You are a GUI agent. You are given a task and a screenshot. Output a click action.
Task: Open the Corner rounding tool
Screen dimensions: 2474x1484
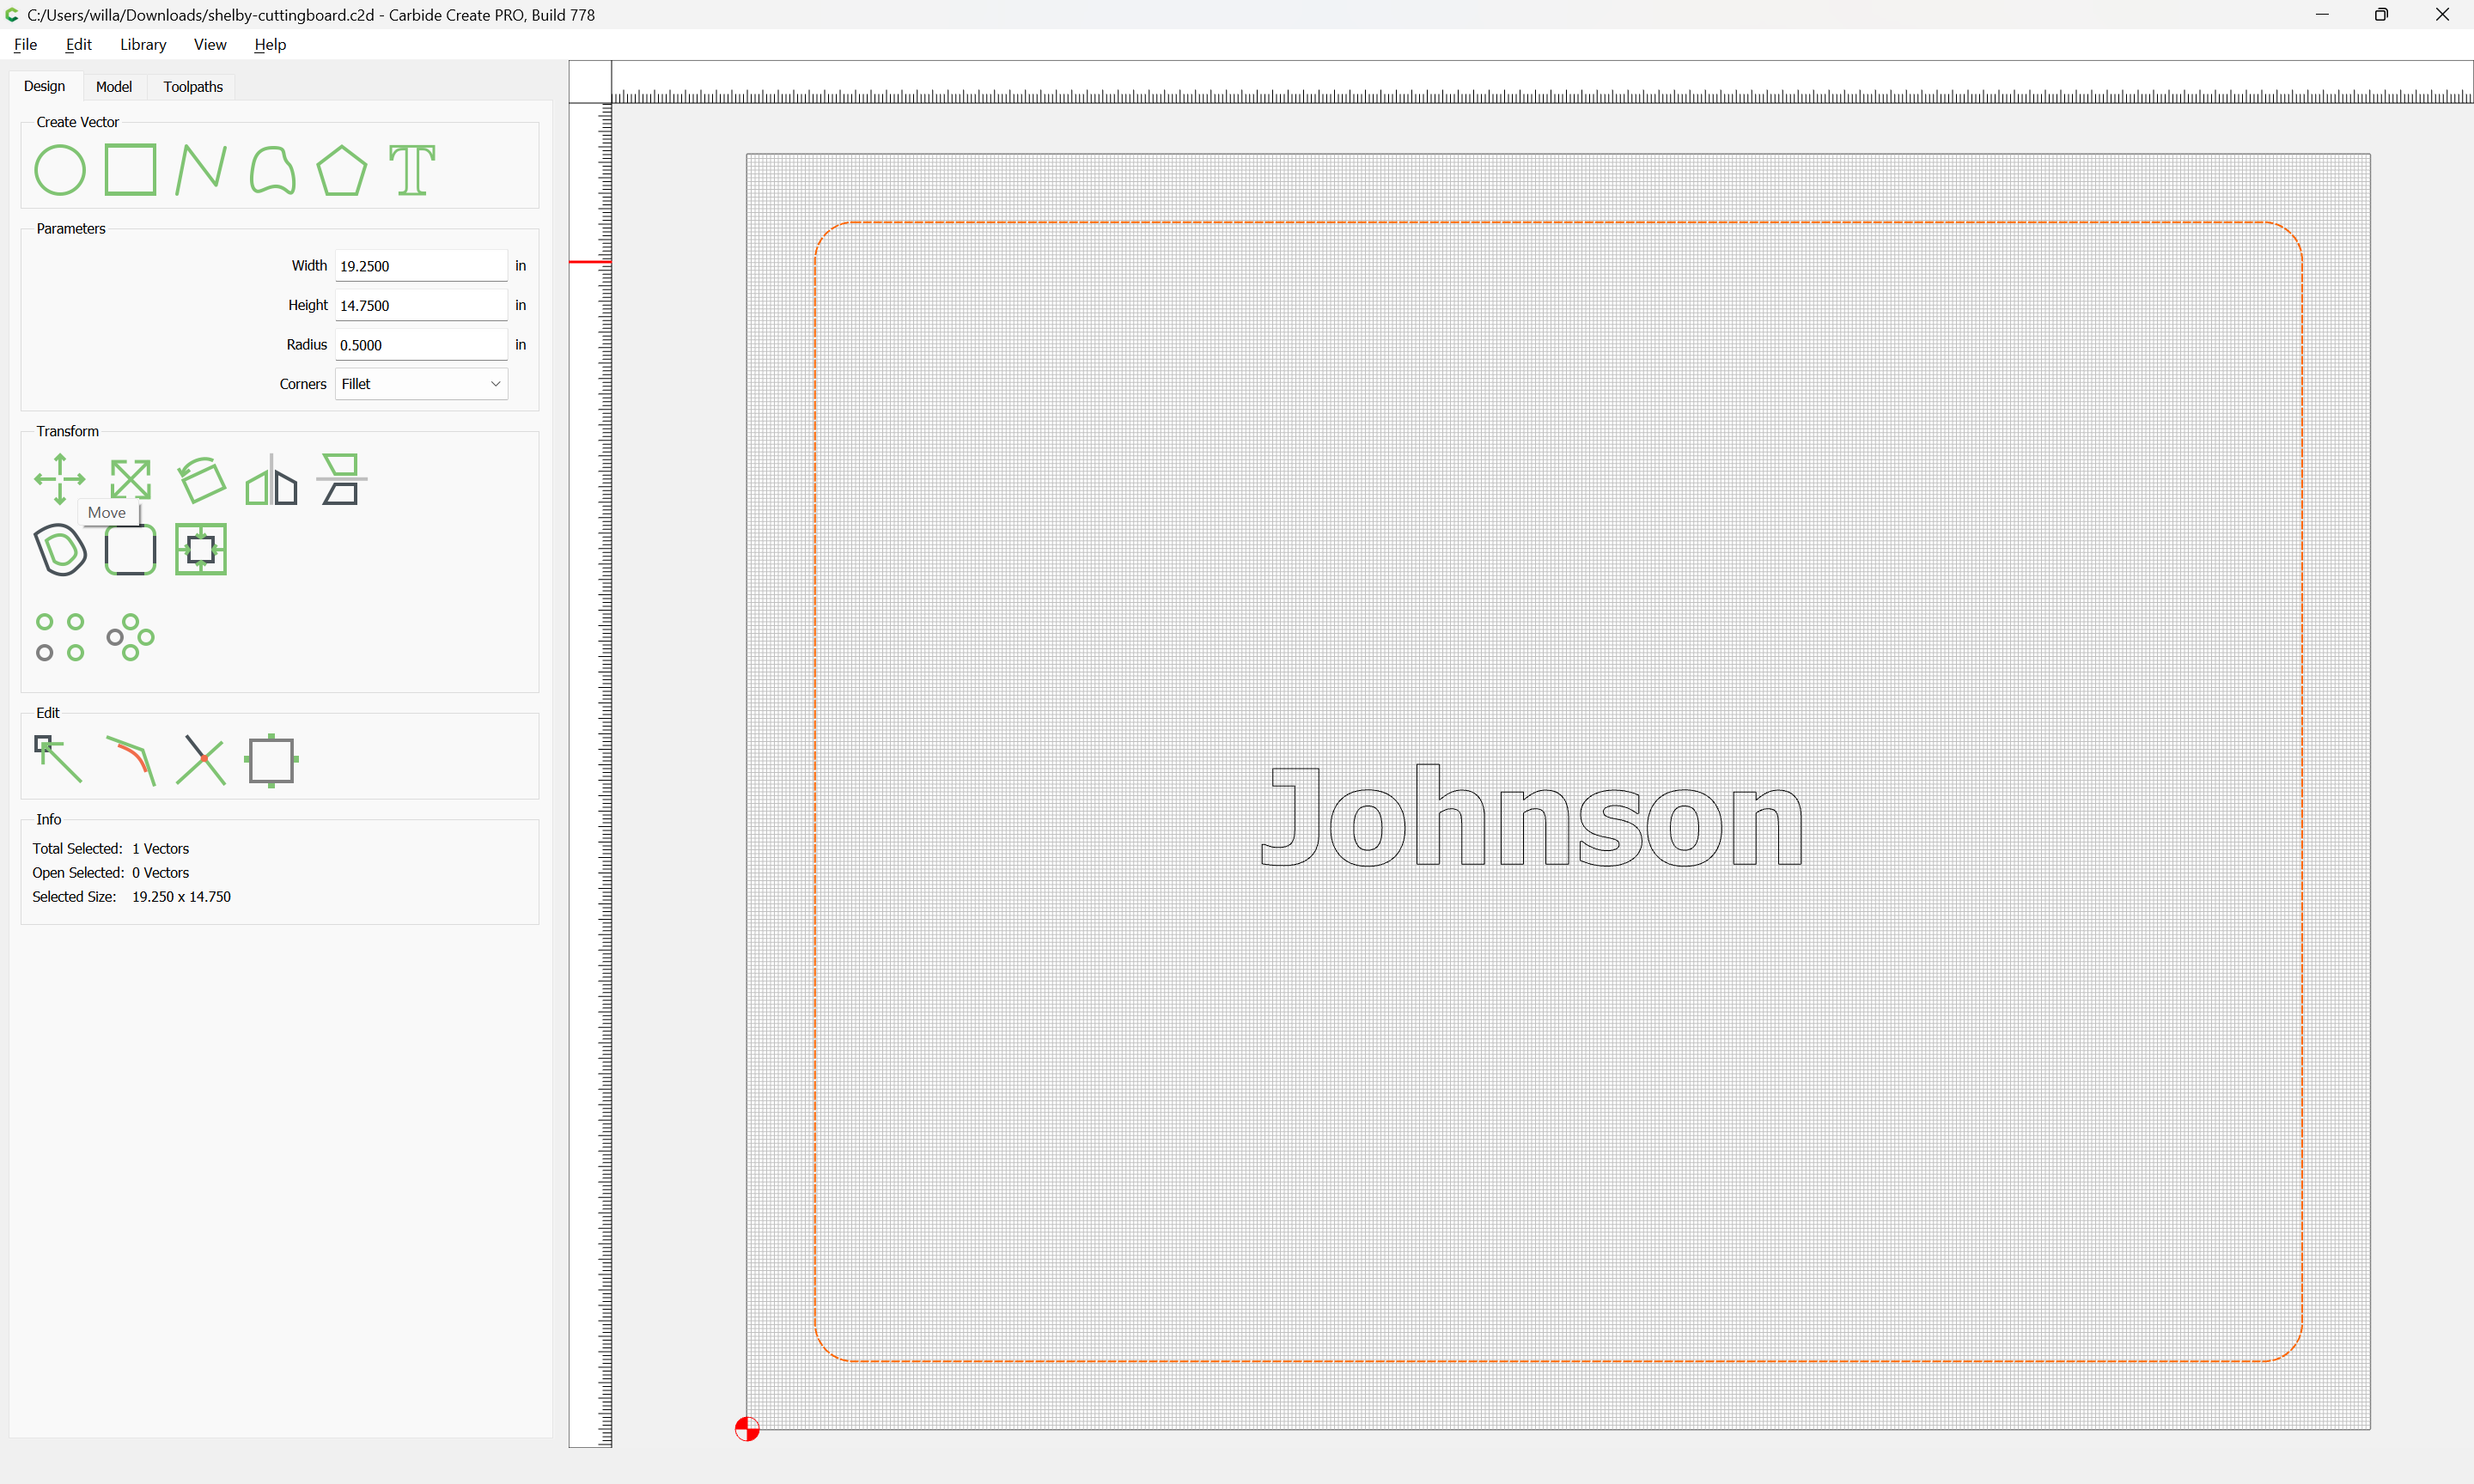[x=131, y=549]
